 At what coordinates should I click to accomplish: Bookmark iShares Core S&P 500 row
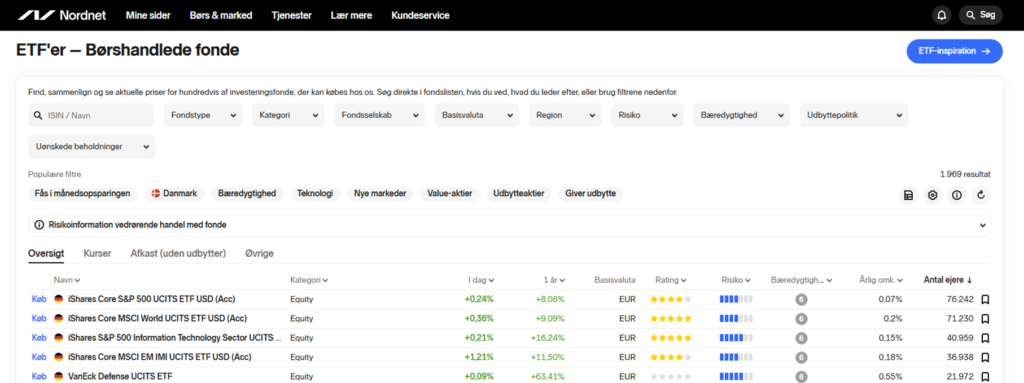click(985, 299)
